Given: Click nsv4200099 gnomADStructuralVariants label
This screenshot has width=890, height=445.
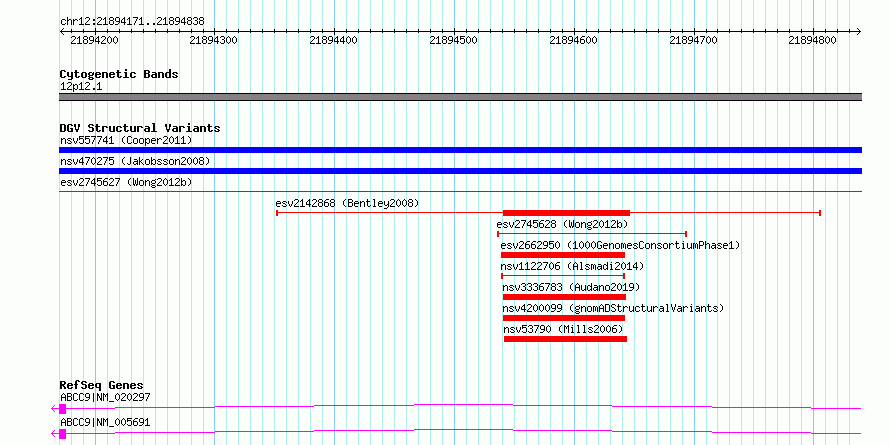Looking at the screenshot, I should pos(614,308).
